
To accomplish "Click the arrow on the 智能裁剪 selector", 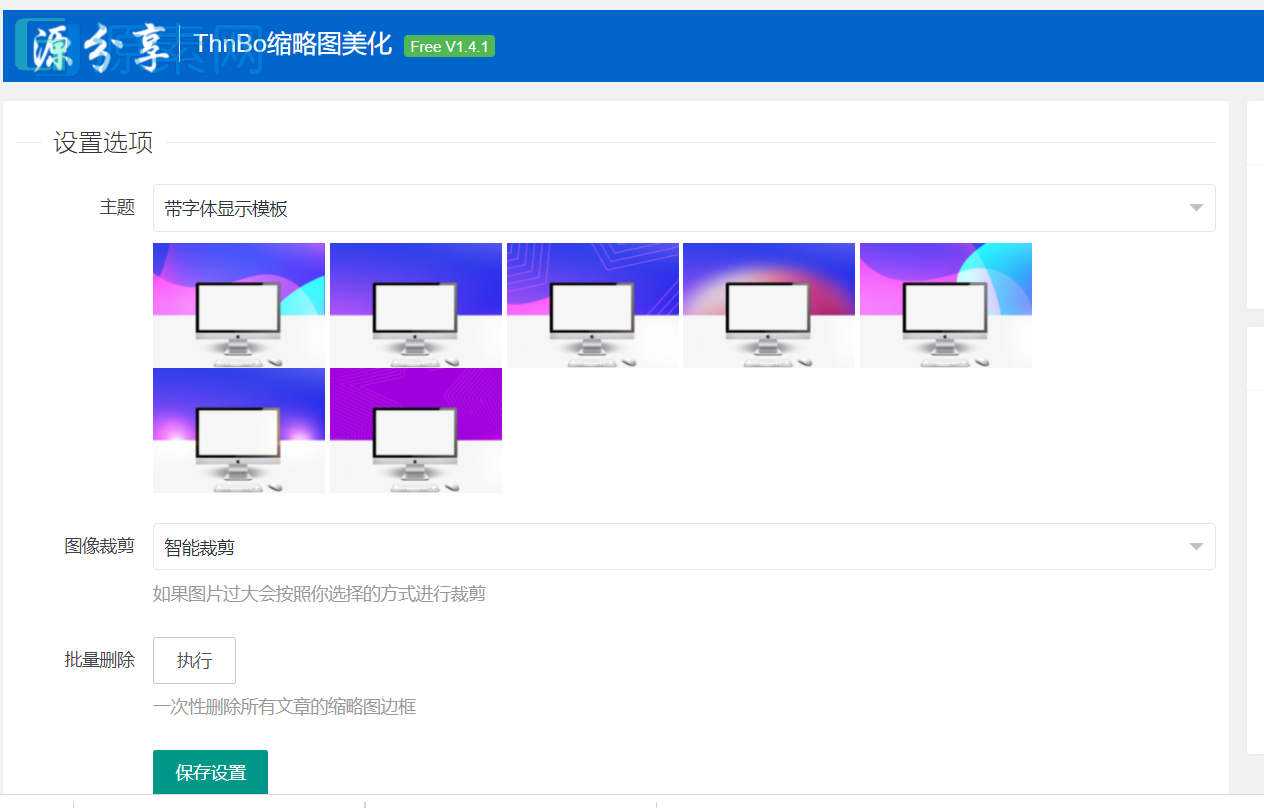I will tap(1196, 546).
